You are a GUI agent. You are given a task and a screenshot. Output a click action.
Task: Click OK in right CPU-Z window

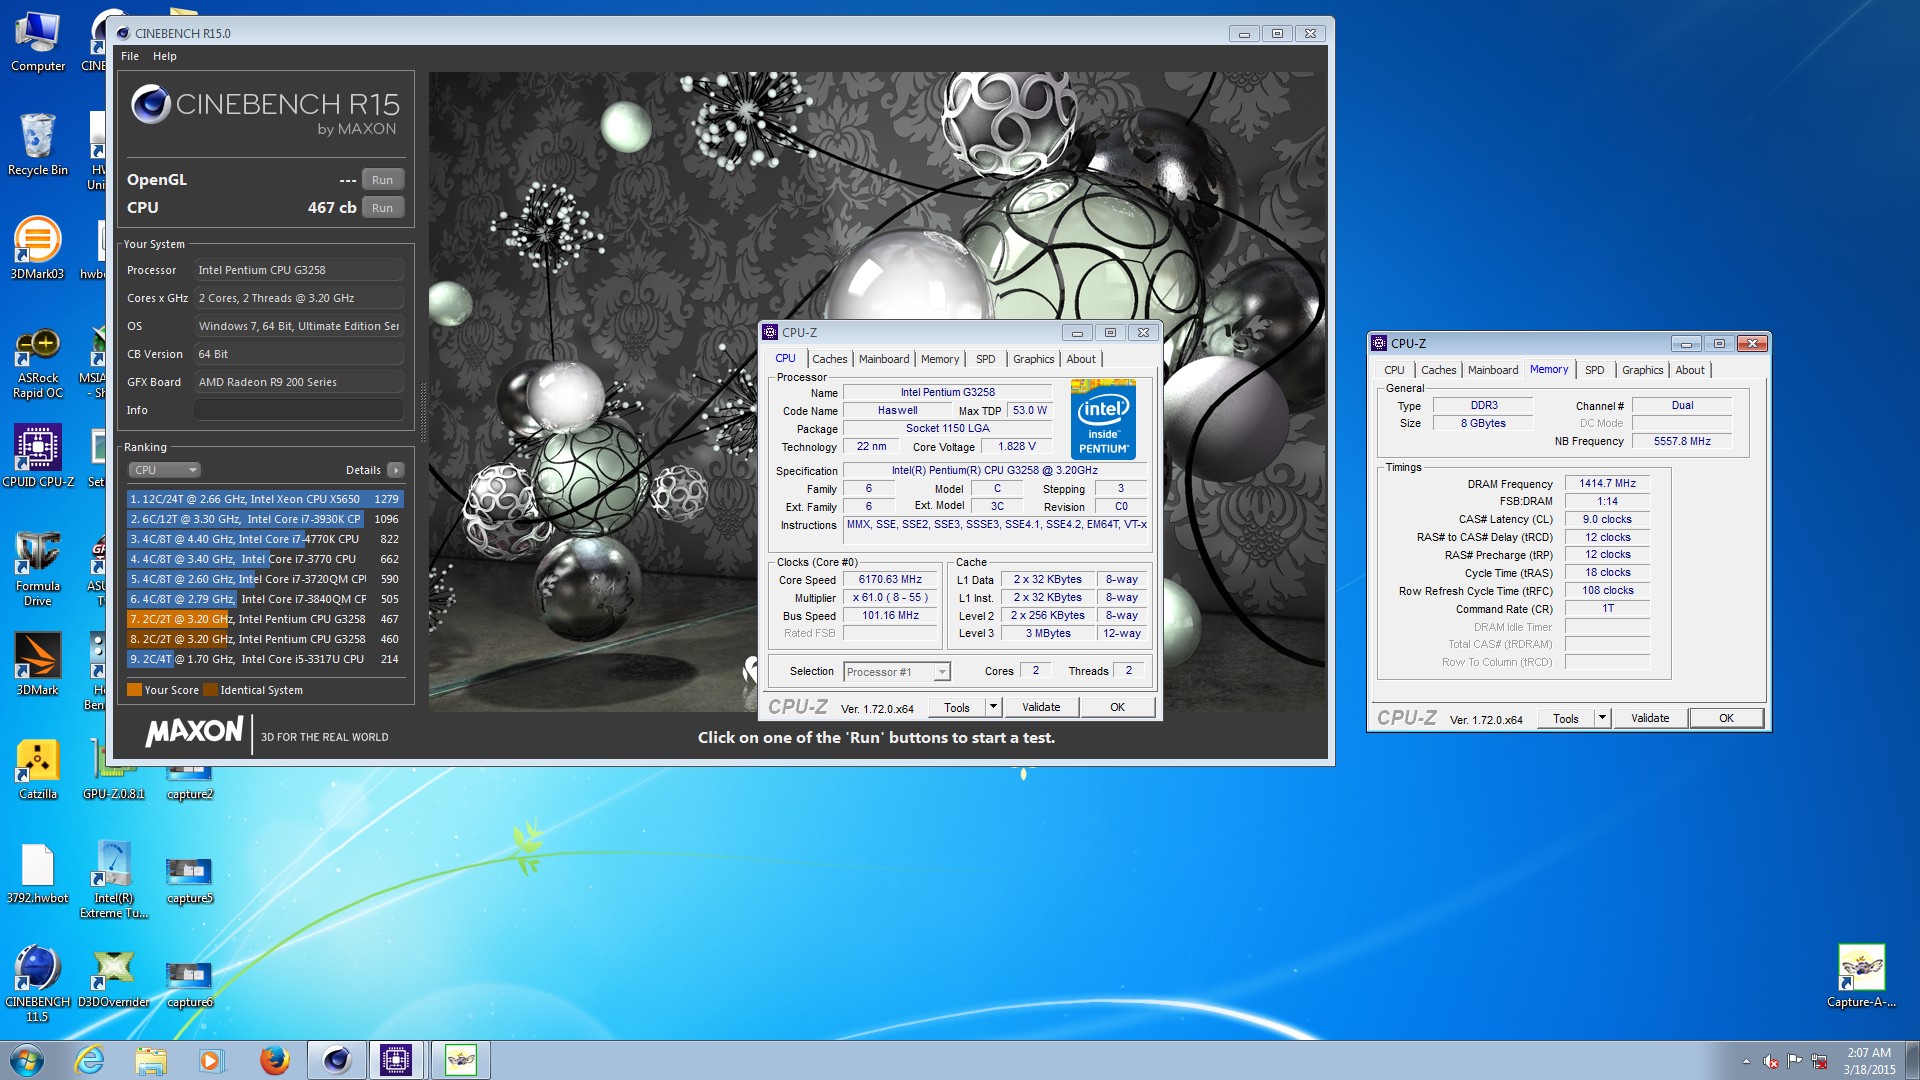(1726, 718)
